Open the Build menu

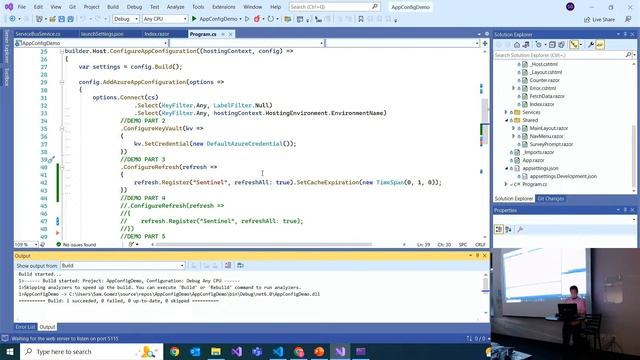tap(113, 7)
